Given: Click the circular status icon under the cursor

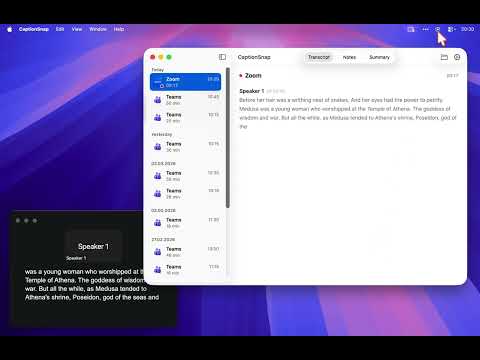Looking at the screenshot, I should [x=438, y=29].
